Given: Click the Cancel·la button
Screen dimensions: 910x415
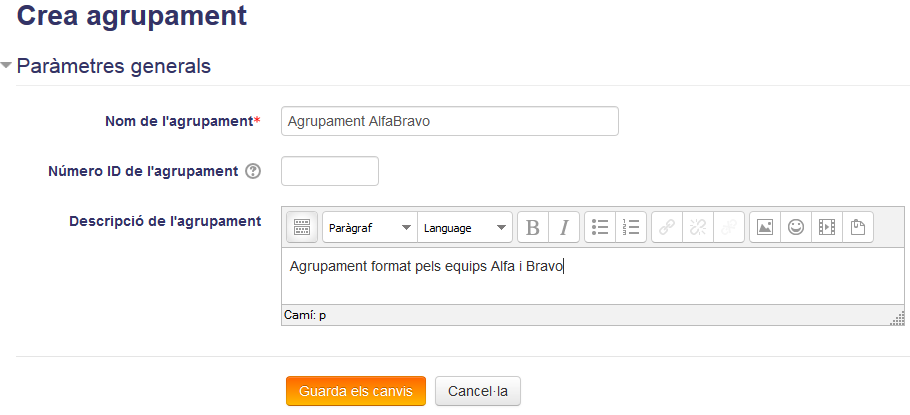Looking at the screenshot, I should coord(478,391).
